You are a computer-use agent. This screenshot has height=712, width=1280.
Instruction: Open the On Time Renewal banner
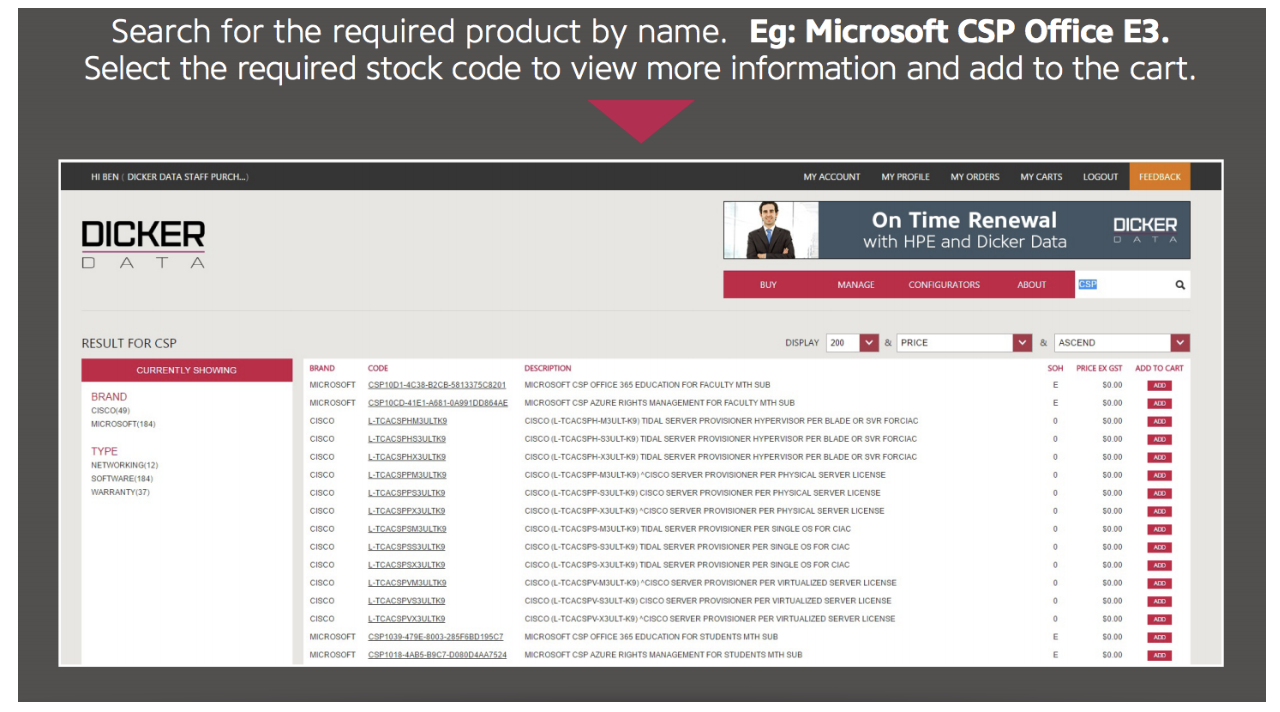coord(956,230)
